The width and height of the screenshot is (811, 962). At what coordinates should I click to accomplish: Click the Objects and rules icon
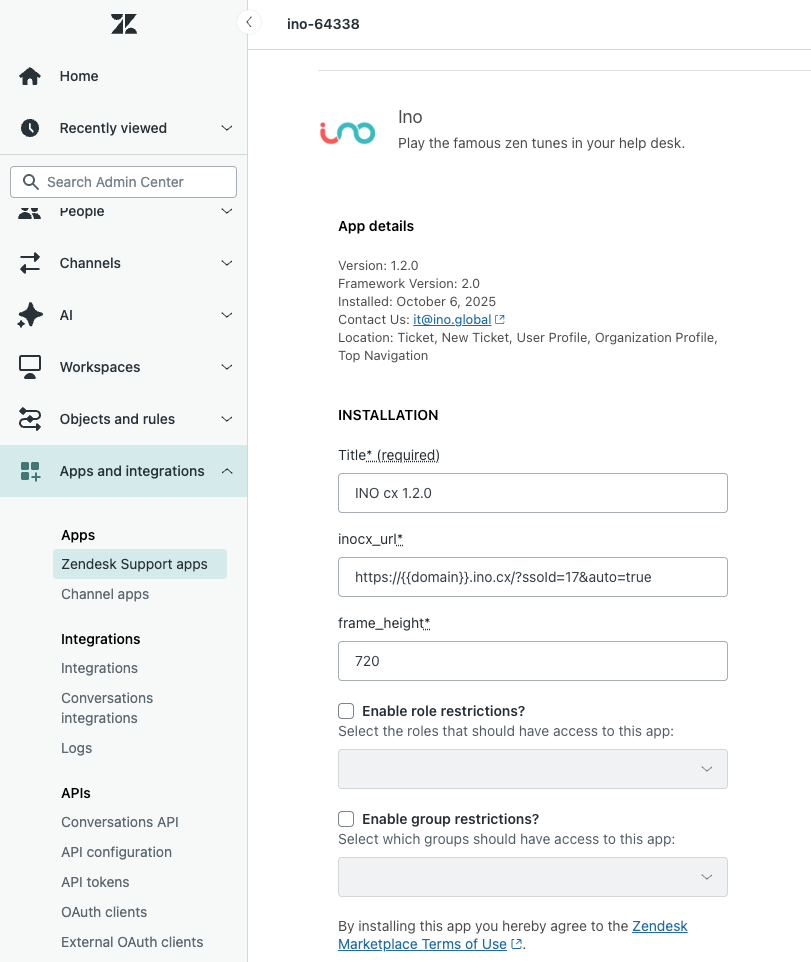[30, 419]
